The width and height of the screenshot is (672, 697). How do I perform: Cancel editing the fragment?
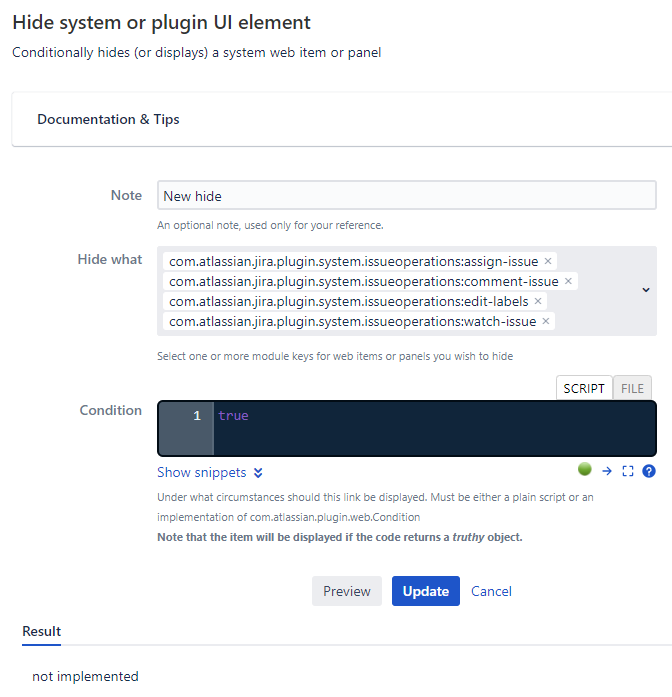(491, 591)
